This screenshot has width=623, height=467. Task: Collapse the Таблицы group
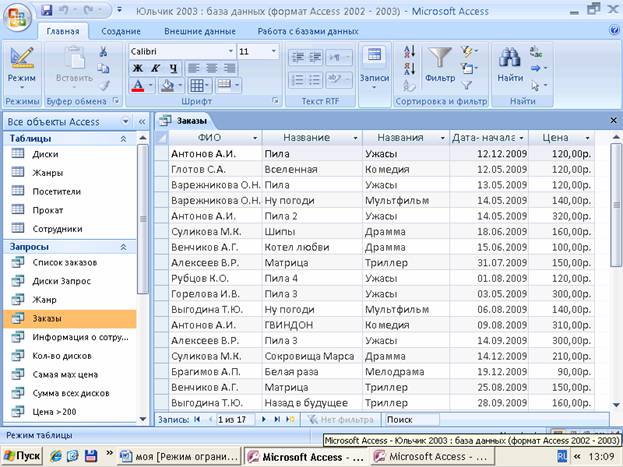[x=124, y=139]
